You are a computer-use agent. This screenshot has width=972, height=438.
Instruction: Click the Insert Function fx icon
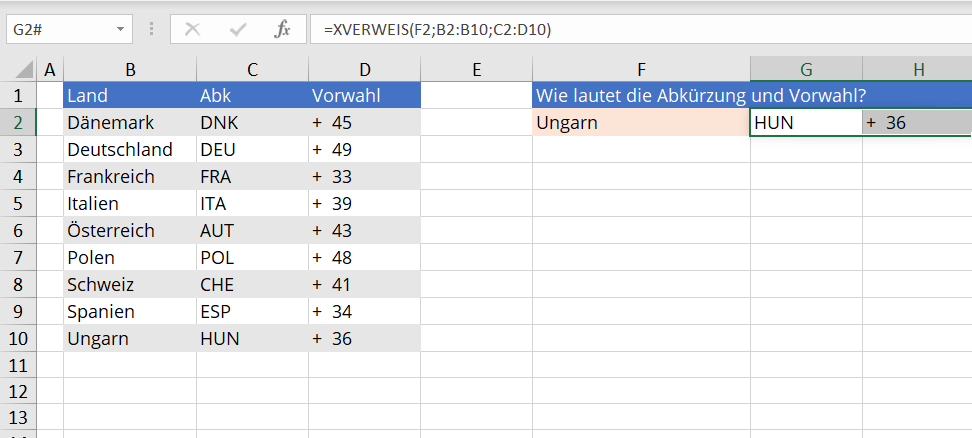point(282,29)
